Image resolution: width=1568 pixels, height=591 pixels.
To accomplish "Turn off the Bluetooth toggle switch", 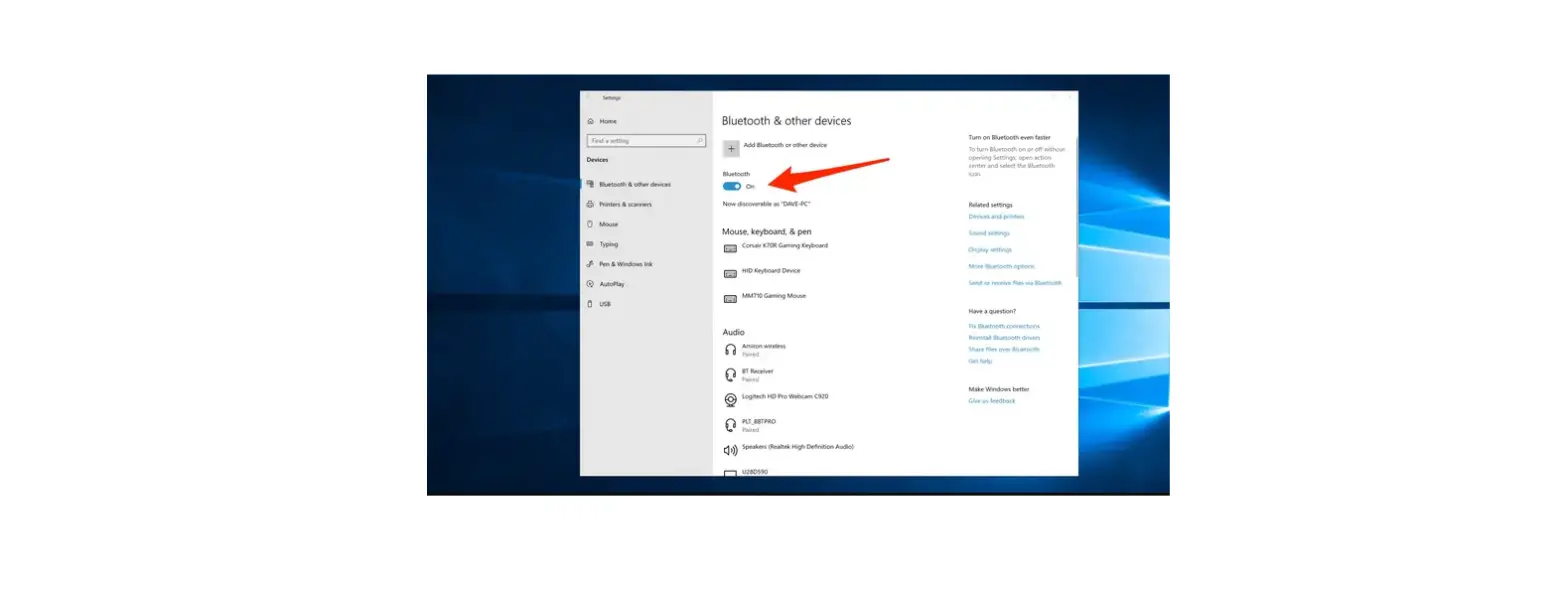I will (732, 186).
